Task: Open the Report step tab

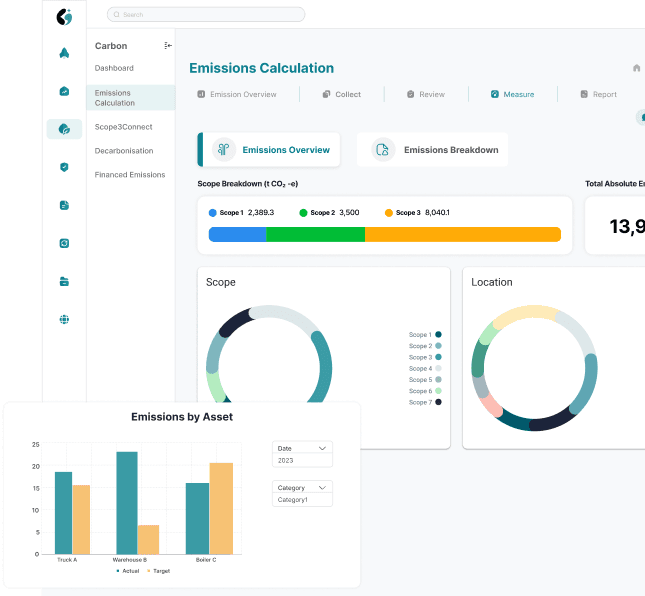Action: [x=598, y=94]
